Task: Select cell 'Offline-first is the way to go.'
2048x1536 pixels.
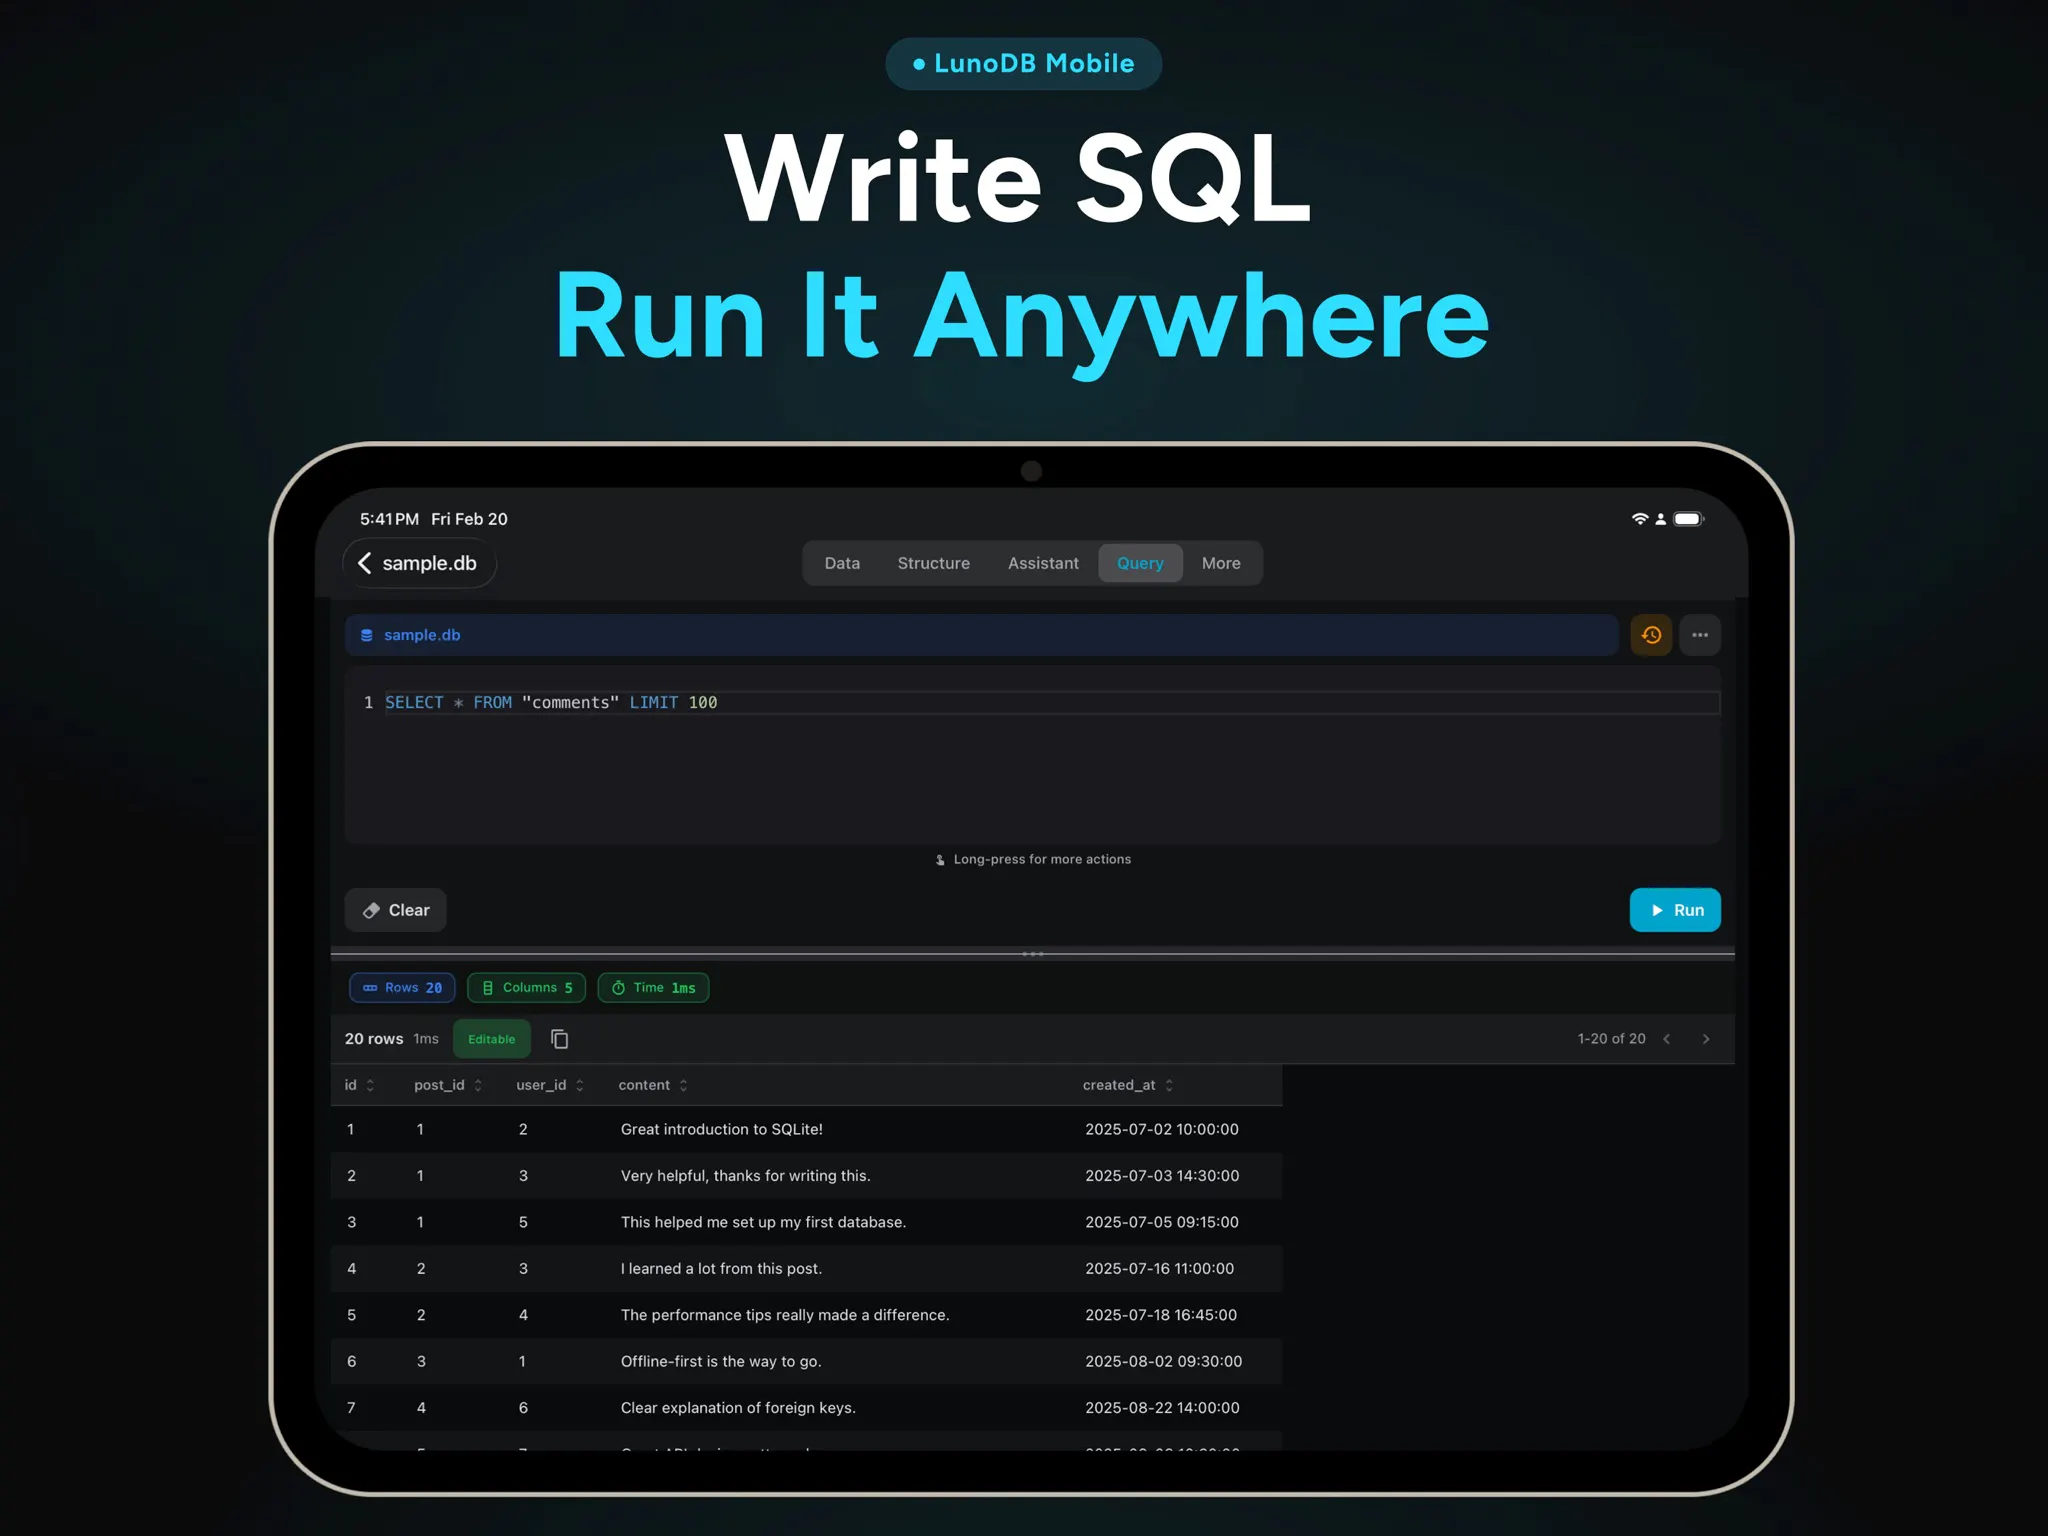Action: click(x=721, y=1361)
